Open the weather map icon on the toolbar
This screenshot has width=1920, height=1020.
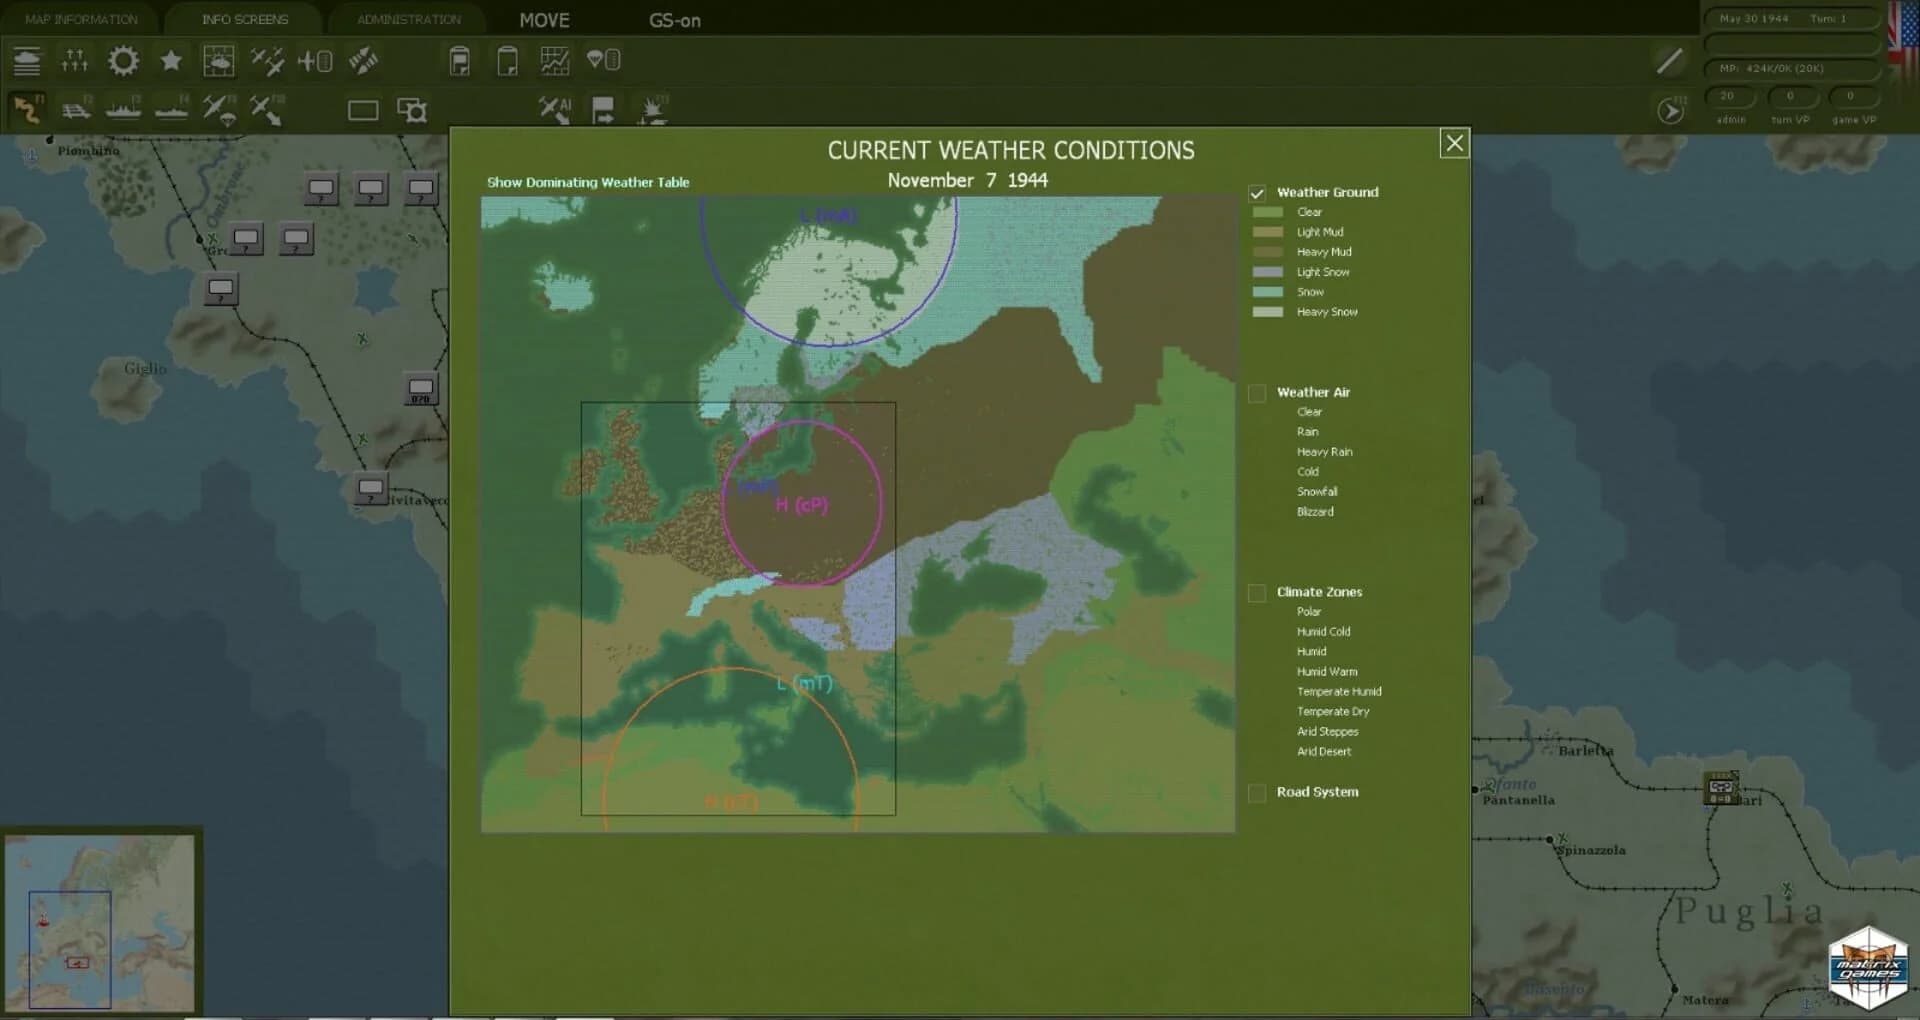[219, 61]
